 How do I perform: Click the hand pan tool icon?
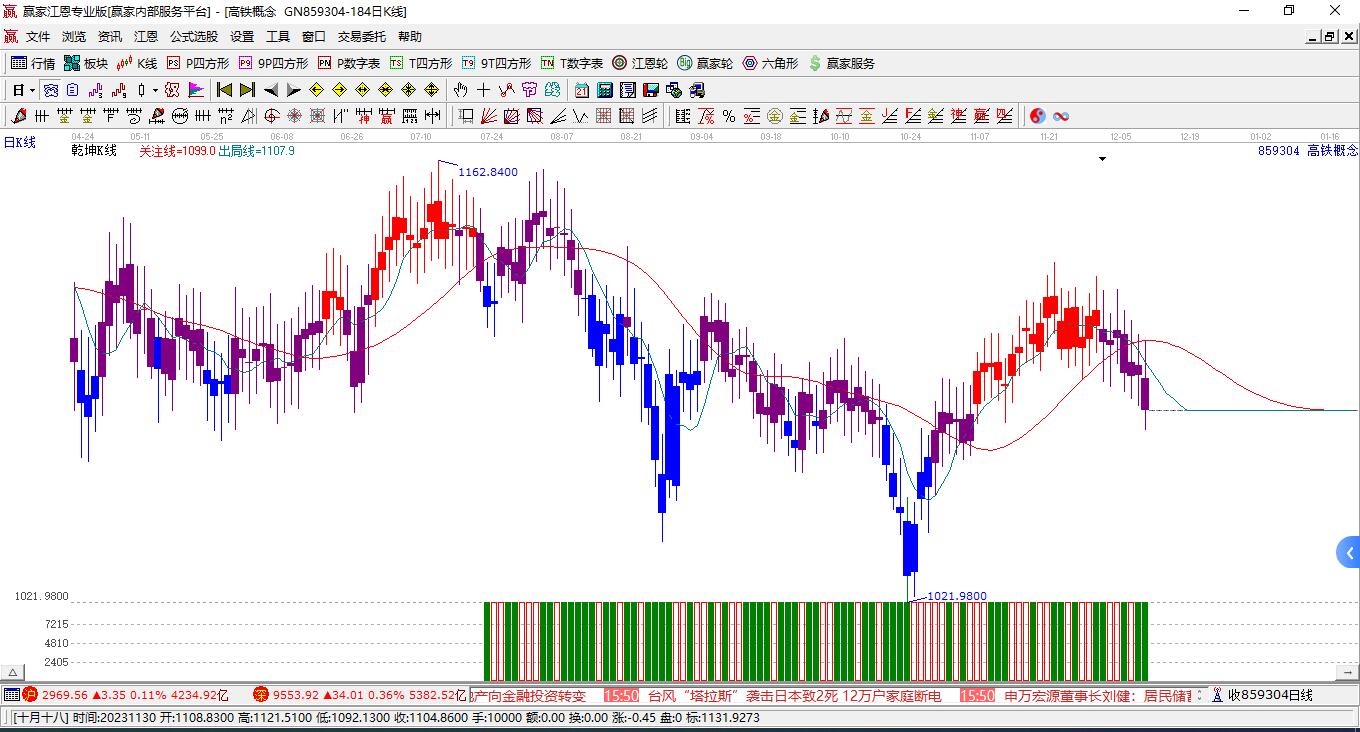pyautogui.click(x=460, y=90)
